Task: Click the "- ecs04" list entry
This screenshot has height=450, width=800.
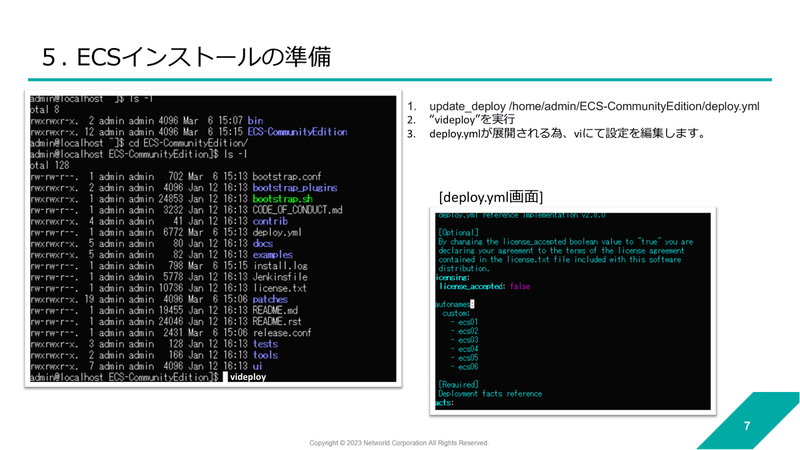Action: point(464,349)
